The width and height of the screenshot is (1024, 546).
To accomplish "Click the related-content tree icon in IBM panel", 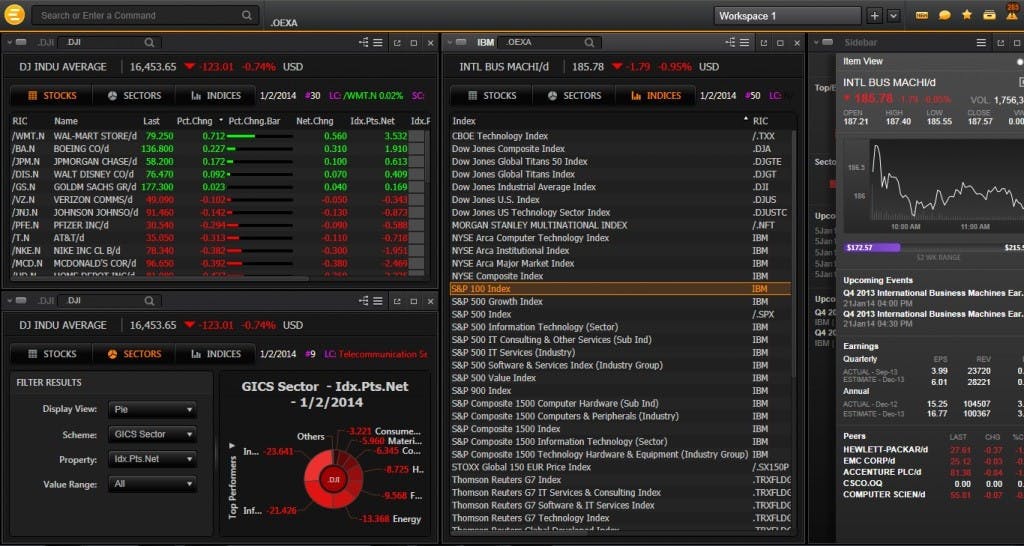I will point(730,42).
